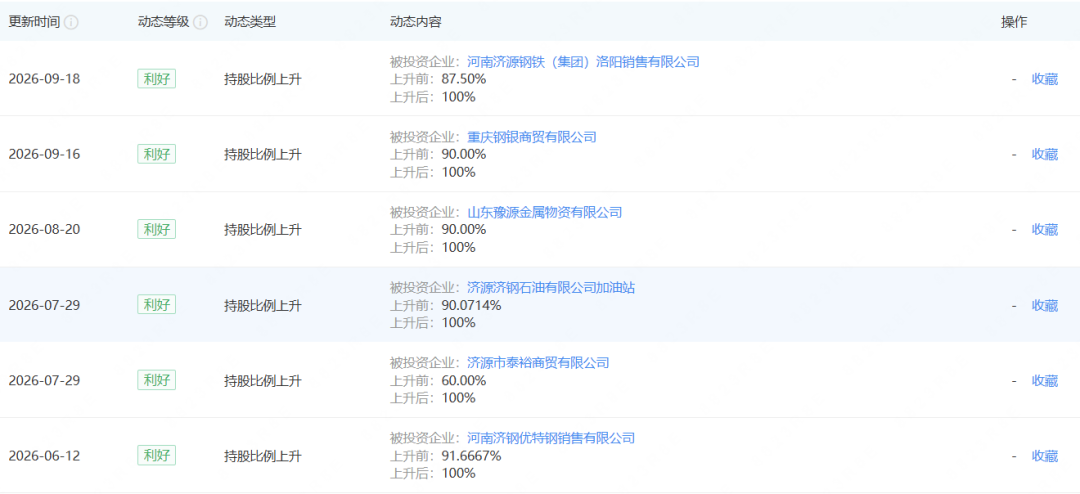Click 利好 tag in 2026-08-20 row

[x=156, y=229]
